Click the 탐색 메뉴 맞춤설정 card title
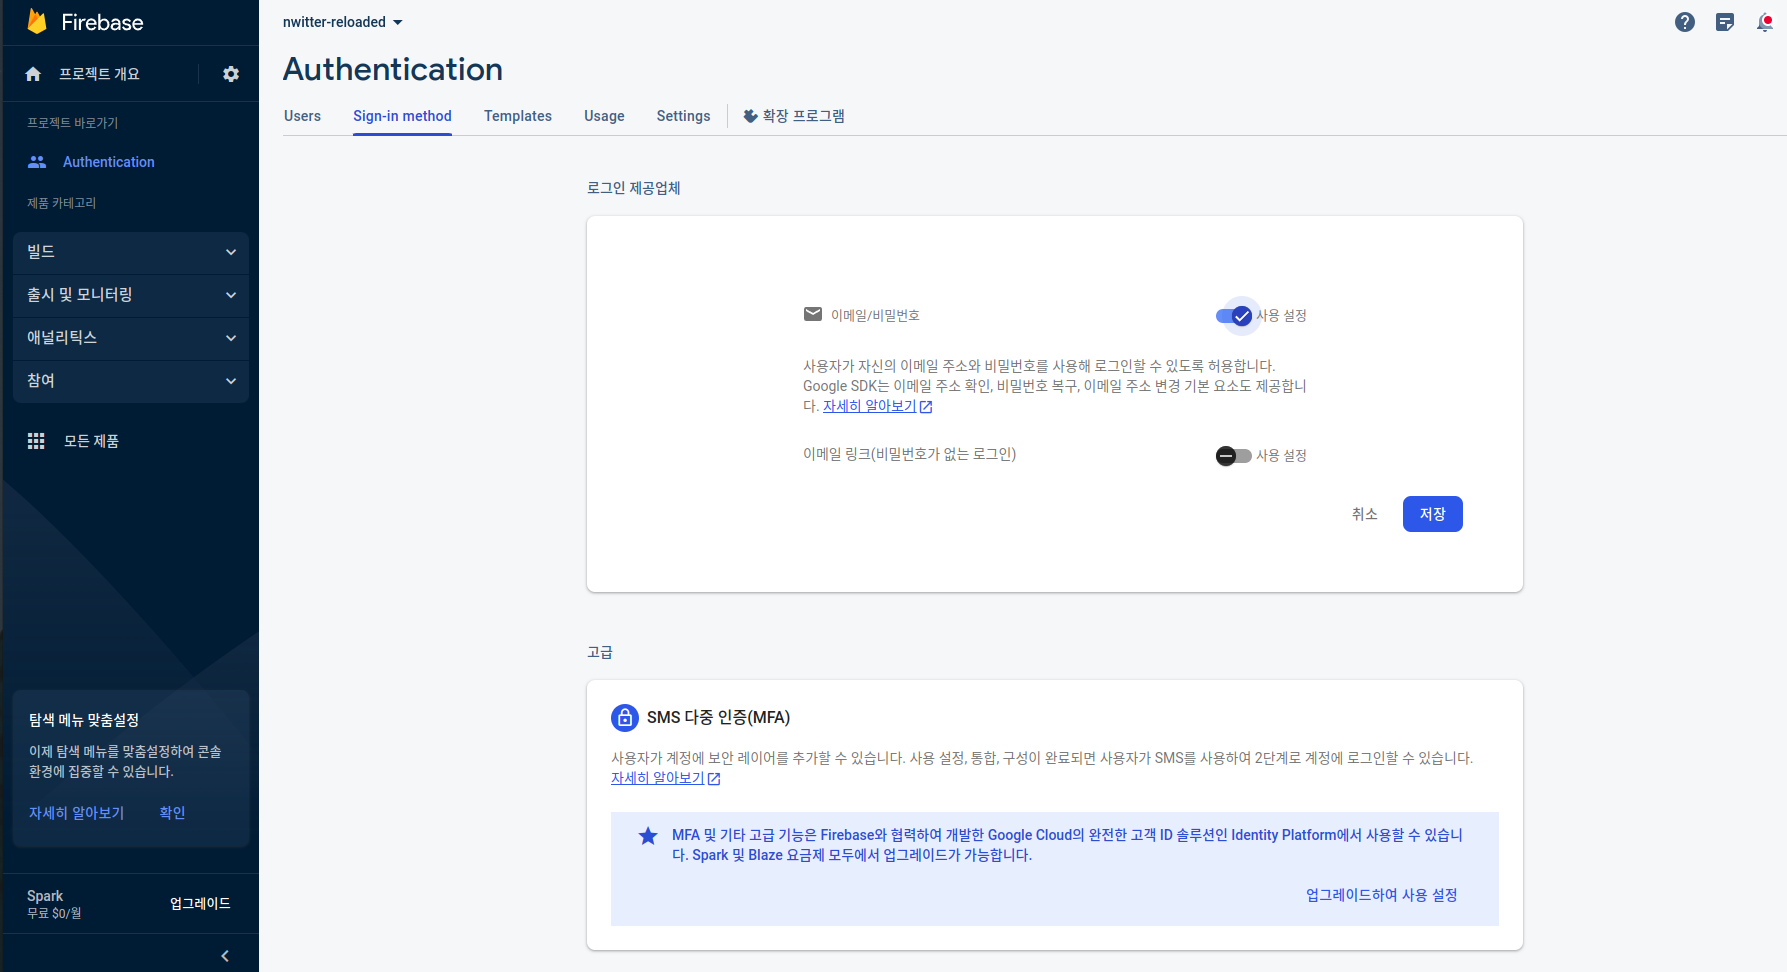The width and height of the screenshot is (1787, 972). pos(84,720)
